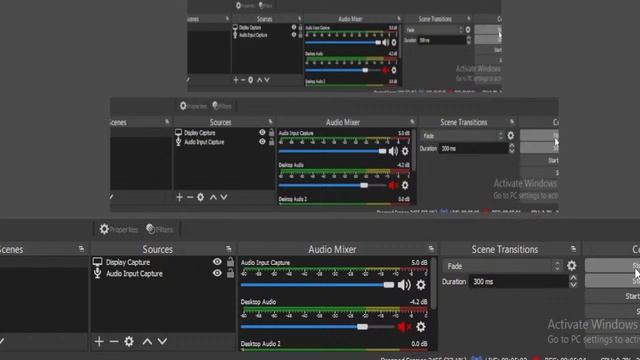Open Desktop Audio settings gear in largest mixer
The height and width of the screenshot is (360, 640).
(x=421, y=327)
